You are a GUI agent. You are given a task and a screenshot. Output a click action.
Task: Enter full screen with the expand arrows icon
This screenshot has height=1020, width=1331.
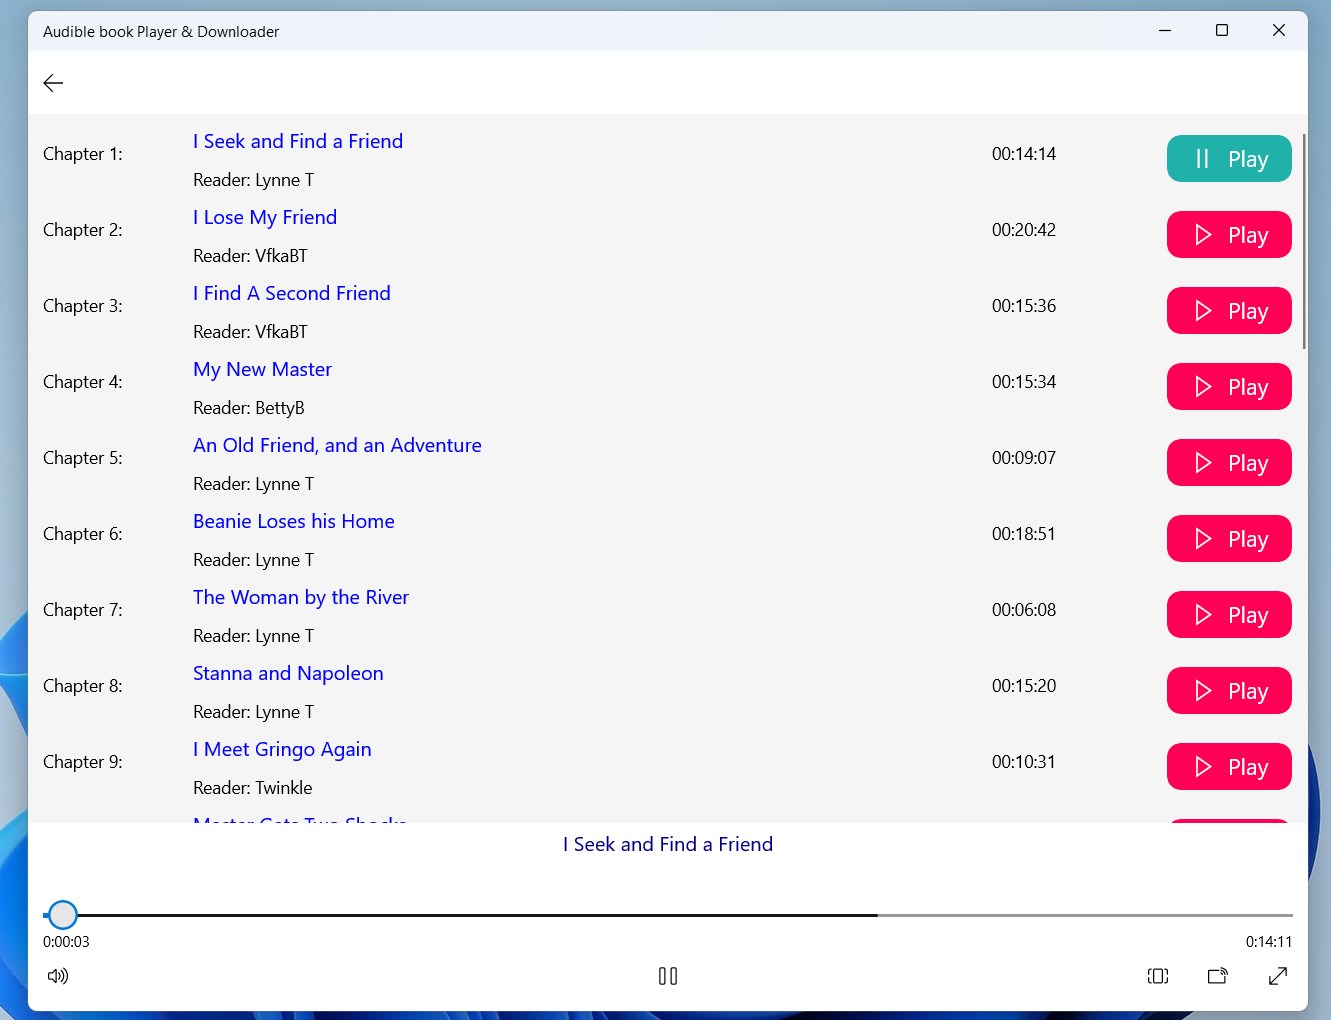tap(1277, 976)
